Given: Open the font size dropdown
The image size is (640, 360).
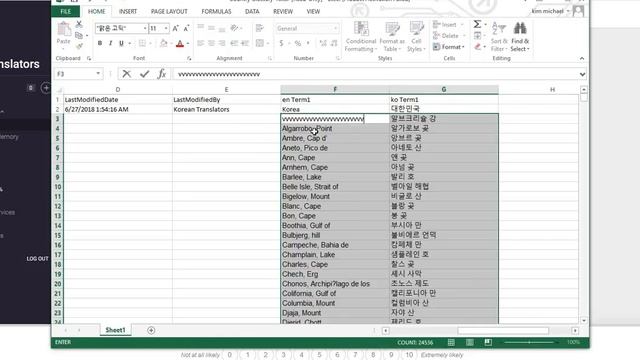Looking at the screenshot, I should [x=166, y=28].
